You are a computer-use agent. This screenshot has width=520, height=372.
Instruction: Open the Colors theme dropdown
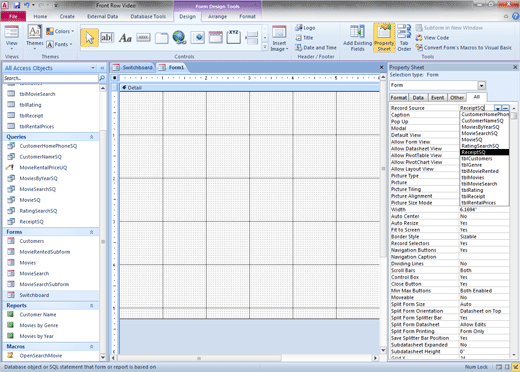pyautogui.click(x=60, y=31)
